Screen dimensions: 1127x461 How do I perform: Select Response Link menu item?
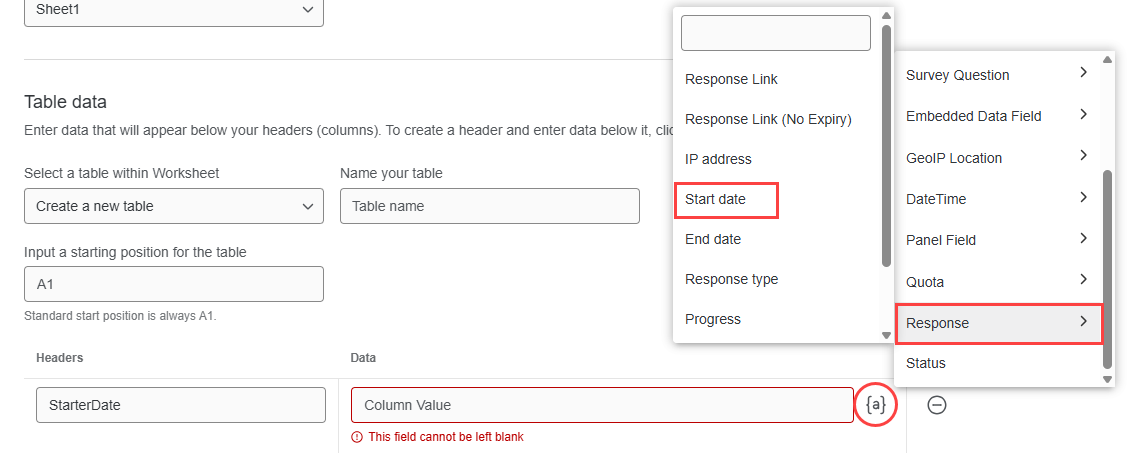[732, 79]
